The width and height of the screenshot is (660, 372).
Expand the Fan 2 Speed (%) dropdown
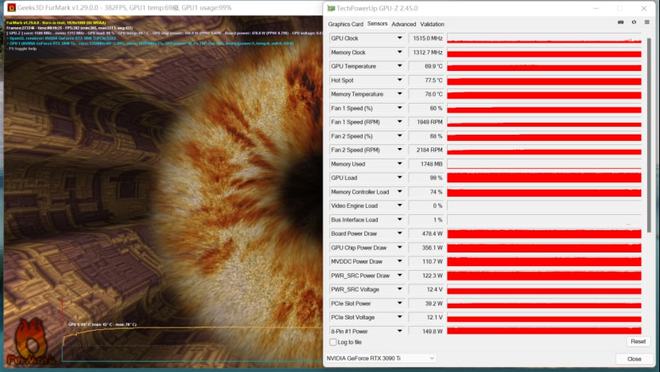click(x=399, y=136)
